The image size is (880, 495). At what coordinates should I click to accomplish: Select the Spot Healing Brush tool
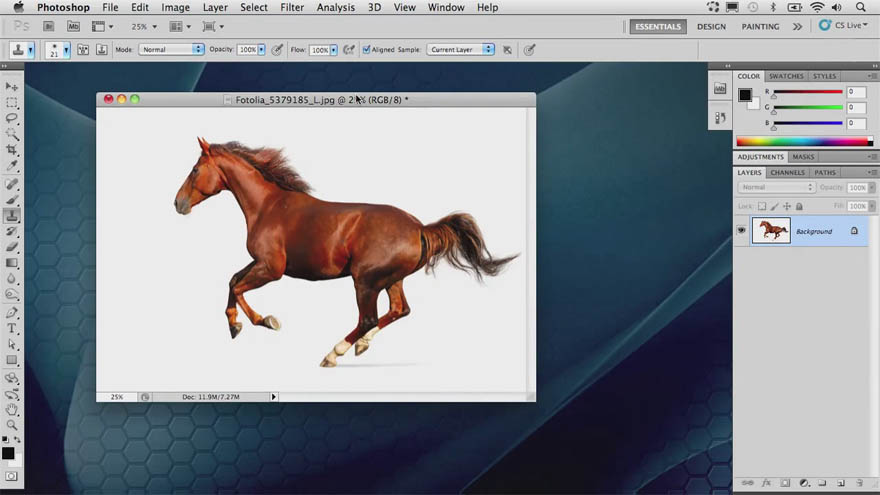tap(12, 184)
